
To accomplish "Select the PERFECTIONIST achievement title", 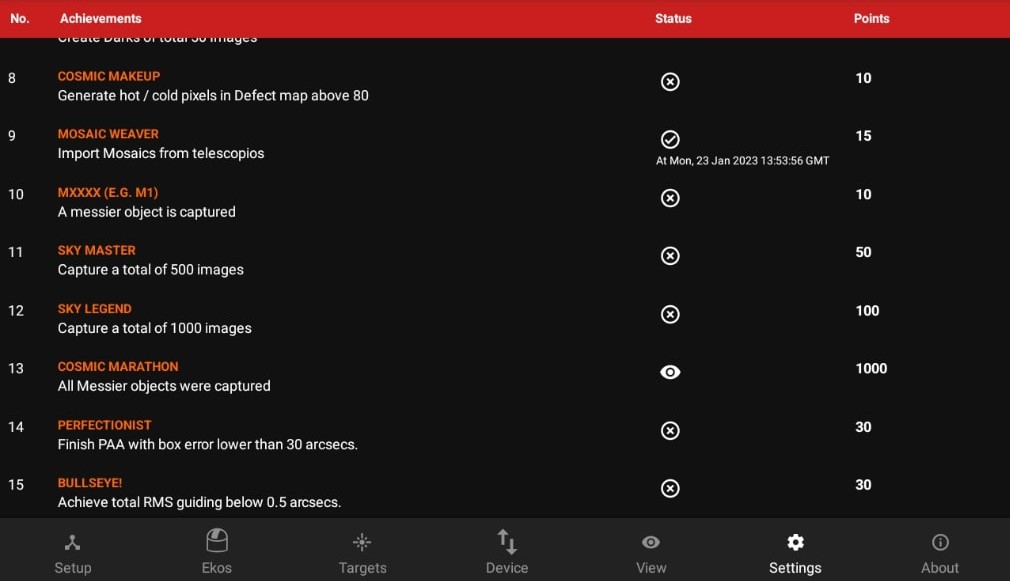I will [104, 425].
